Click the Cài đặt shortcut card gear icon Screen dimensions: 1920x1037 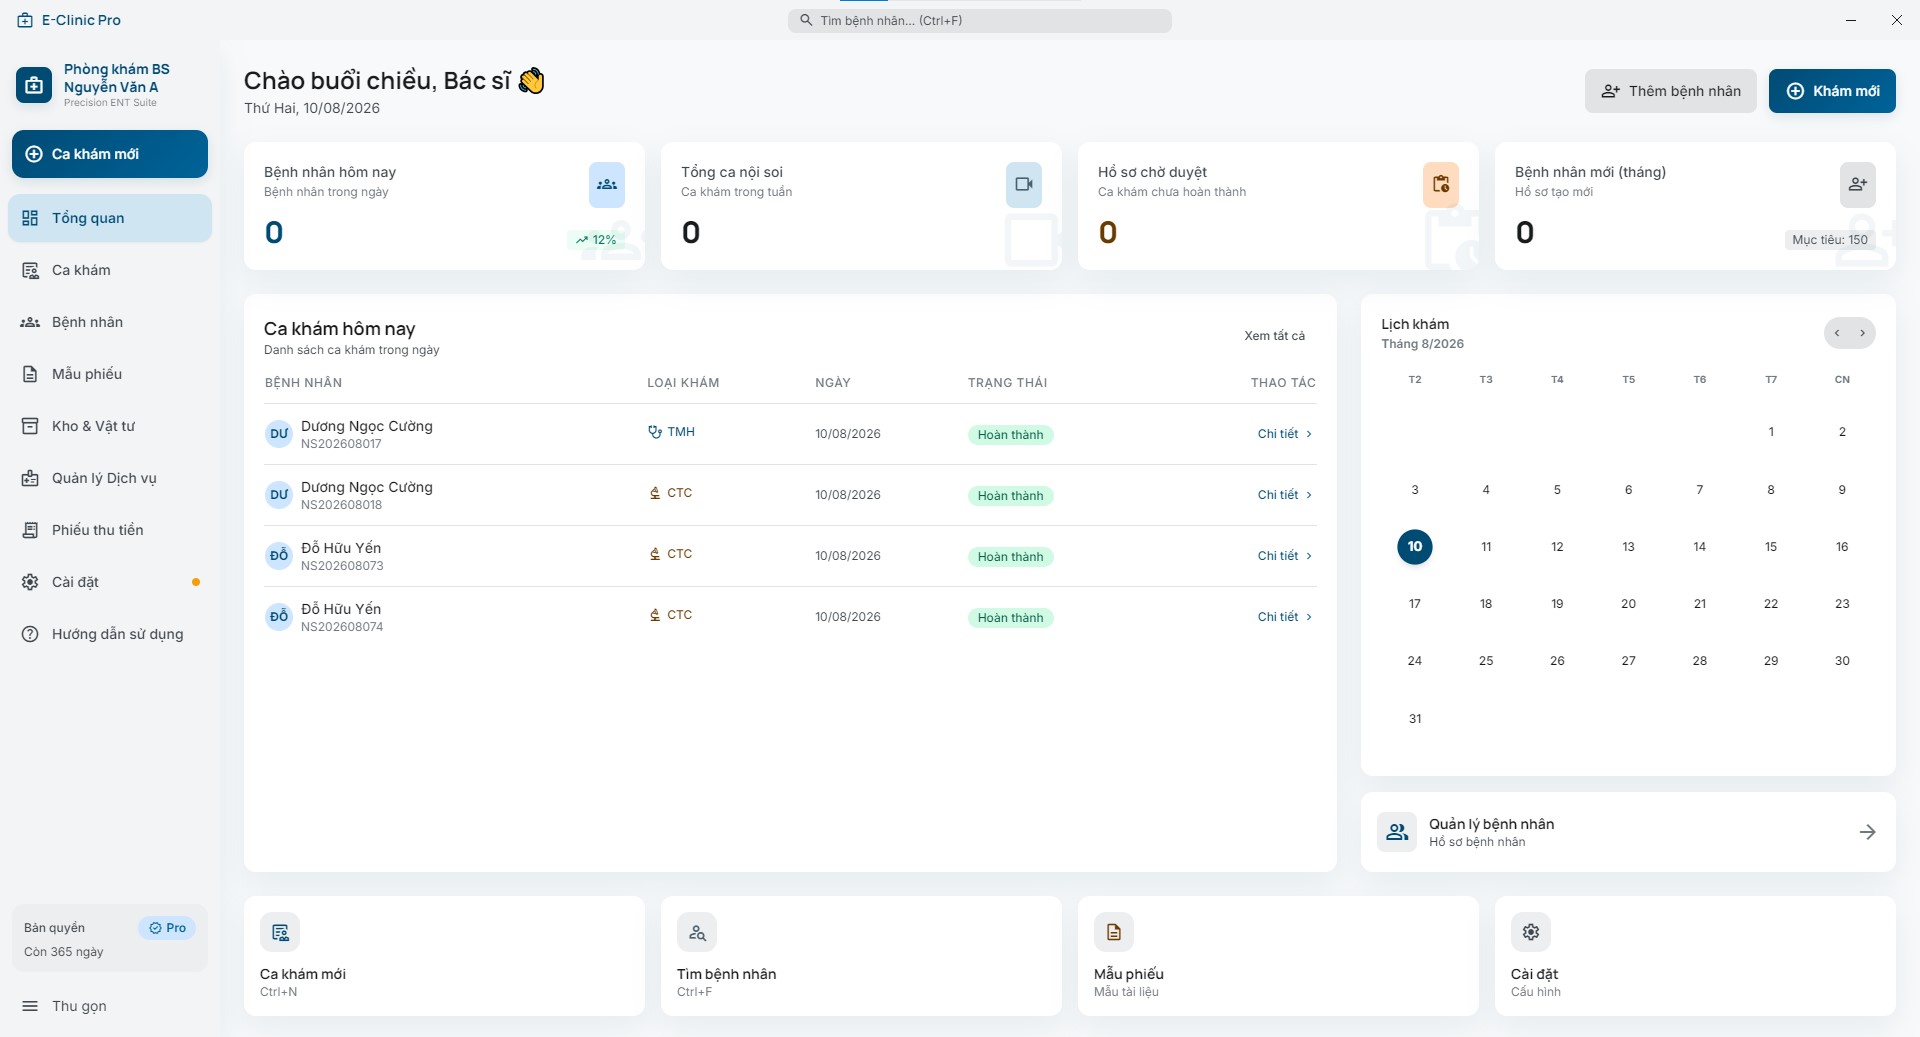pos(1531,932)
